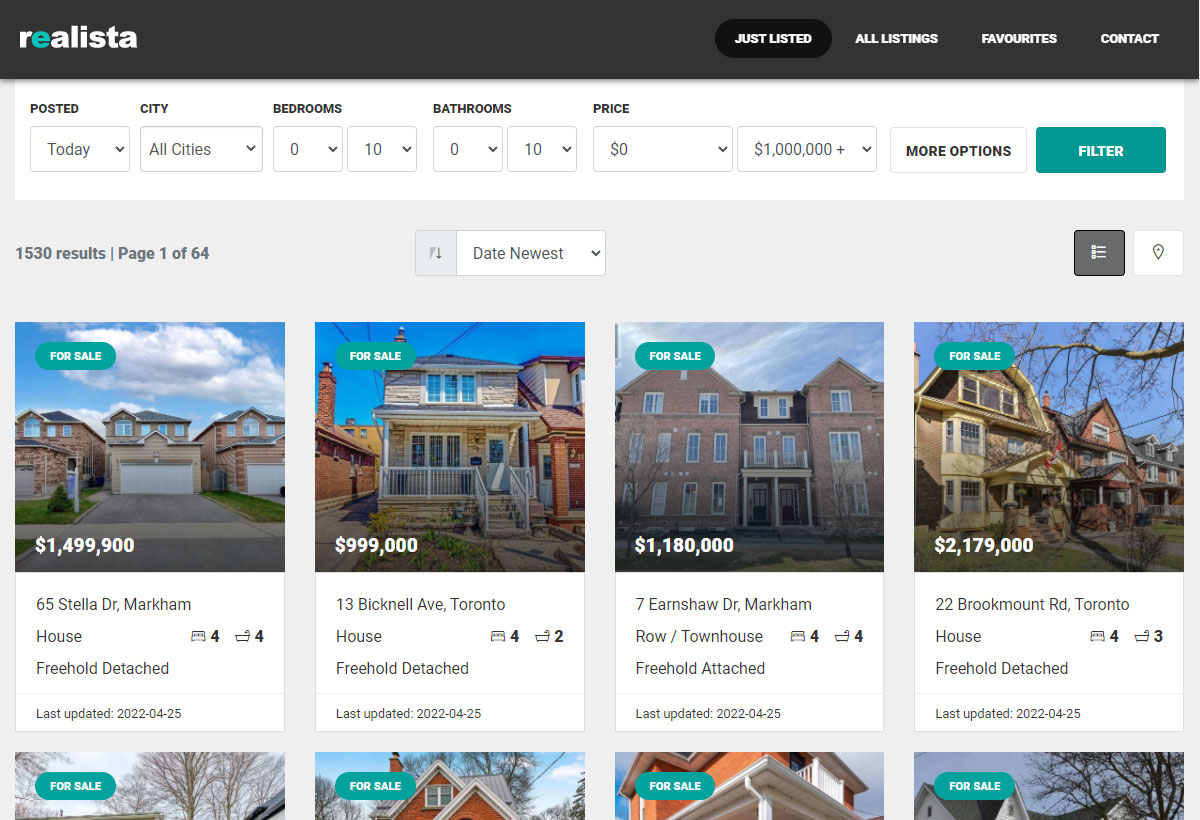Open the Favourites menu item
1200x820 pixels.
pos(1019,39)
